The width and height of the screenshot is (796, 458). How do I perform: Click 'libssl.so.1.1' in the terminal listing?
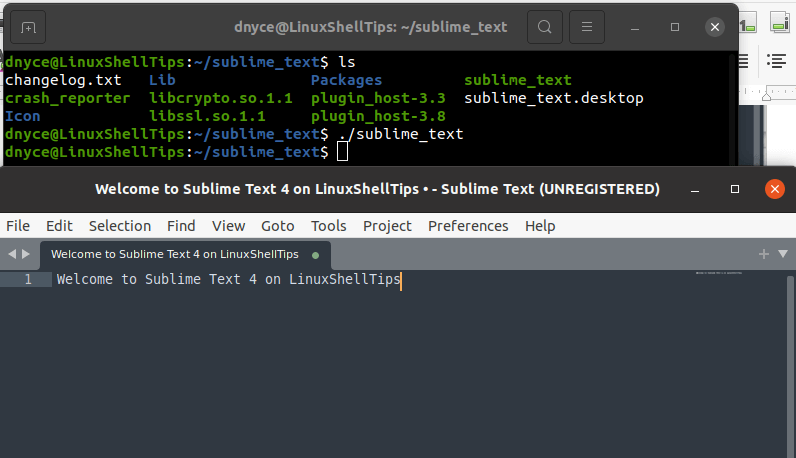207,116
